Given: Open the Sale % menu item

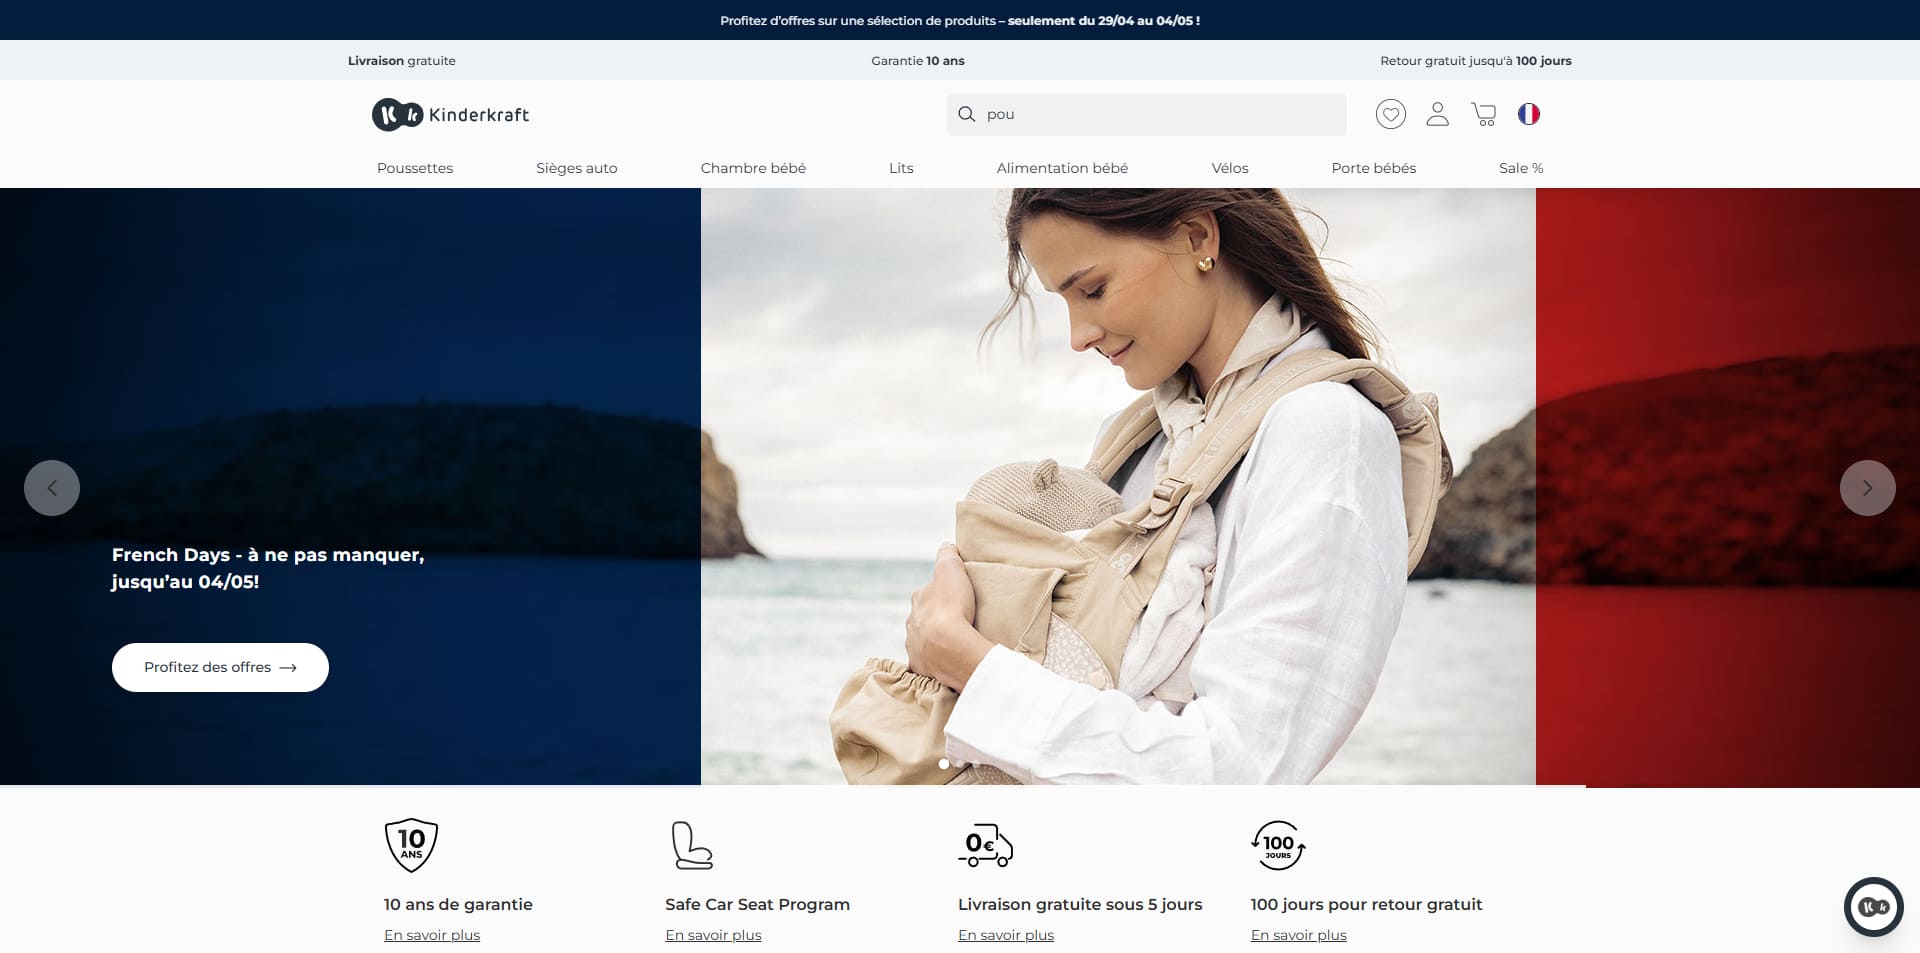Looking at the screenshot, I should pyautogui.click(x=1521, y=168).
